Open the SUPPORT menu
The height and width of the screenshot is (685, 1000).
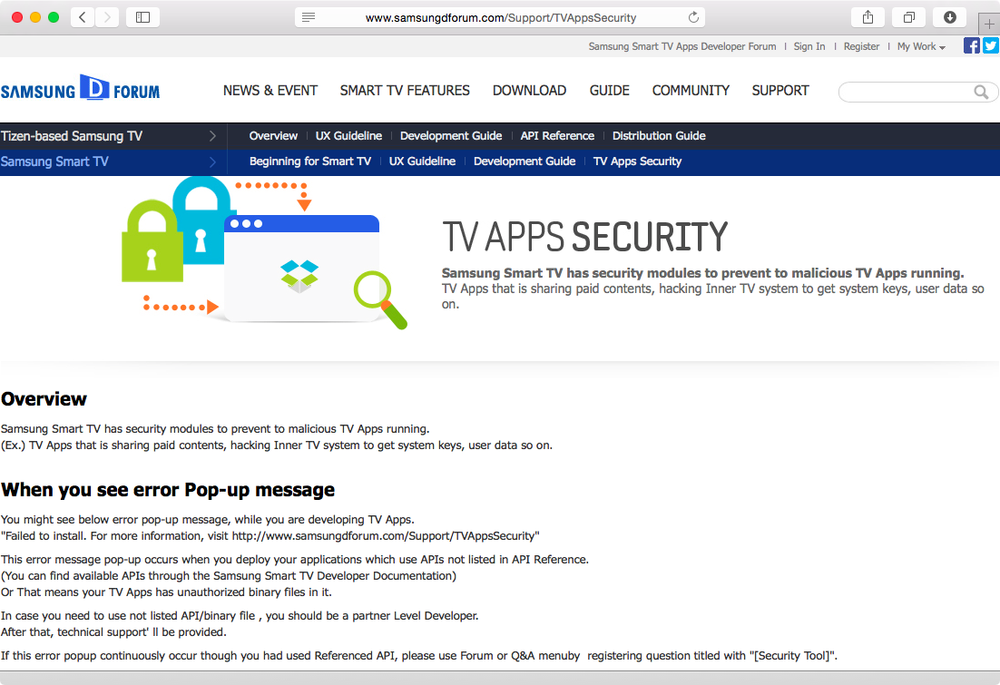780,91
